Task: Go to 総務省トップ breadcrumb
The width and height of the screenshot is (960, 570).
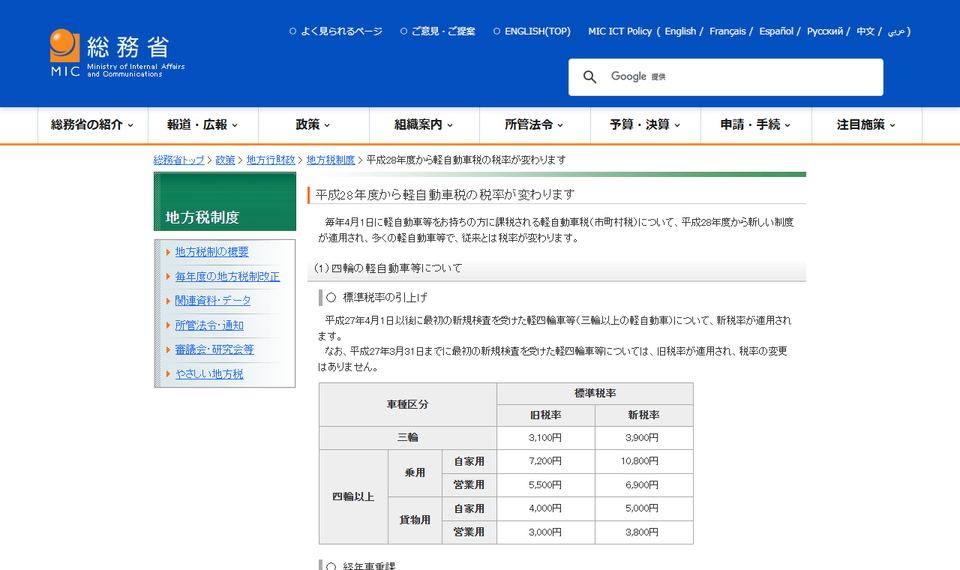Action: point(179,160)
